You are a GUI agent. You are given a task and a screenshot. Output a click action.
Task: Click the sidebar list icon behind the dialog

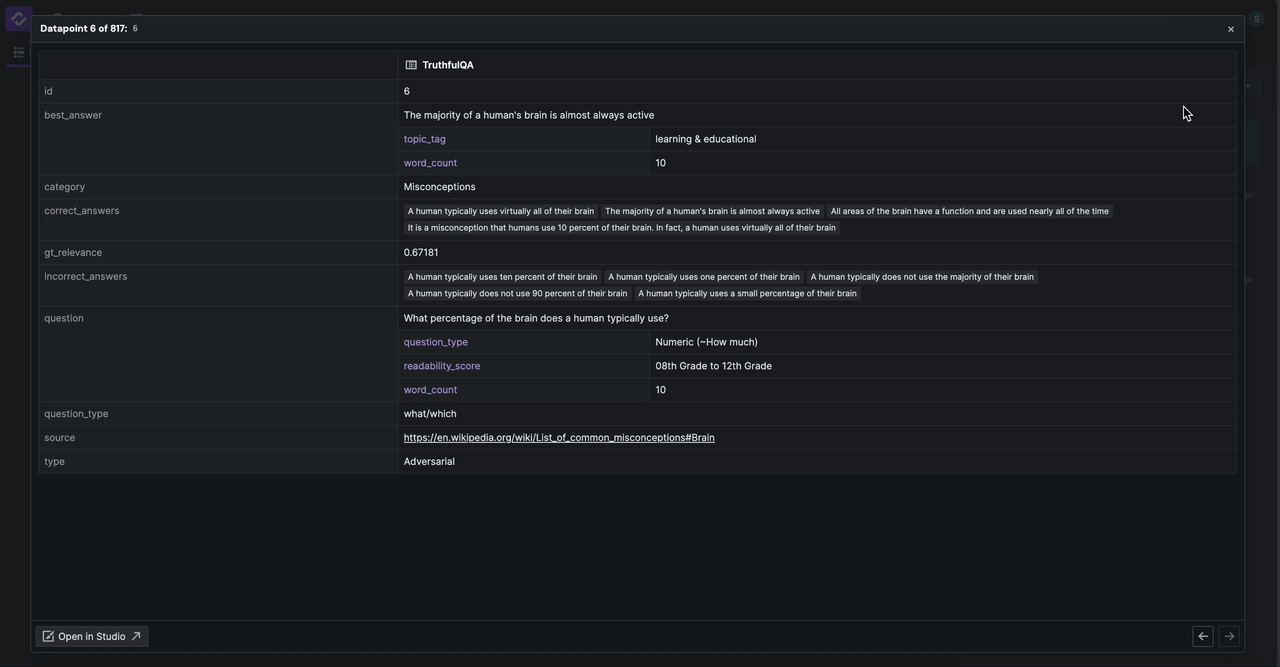(x=18, y=52)
